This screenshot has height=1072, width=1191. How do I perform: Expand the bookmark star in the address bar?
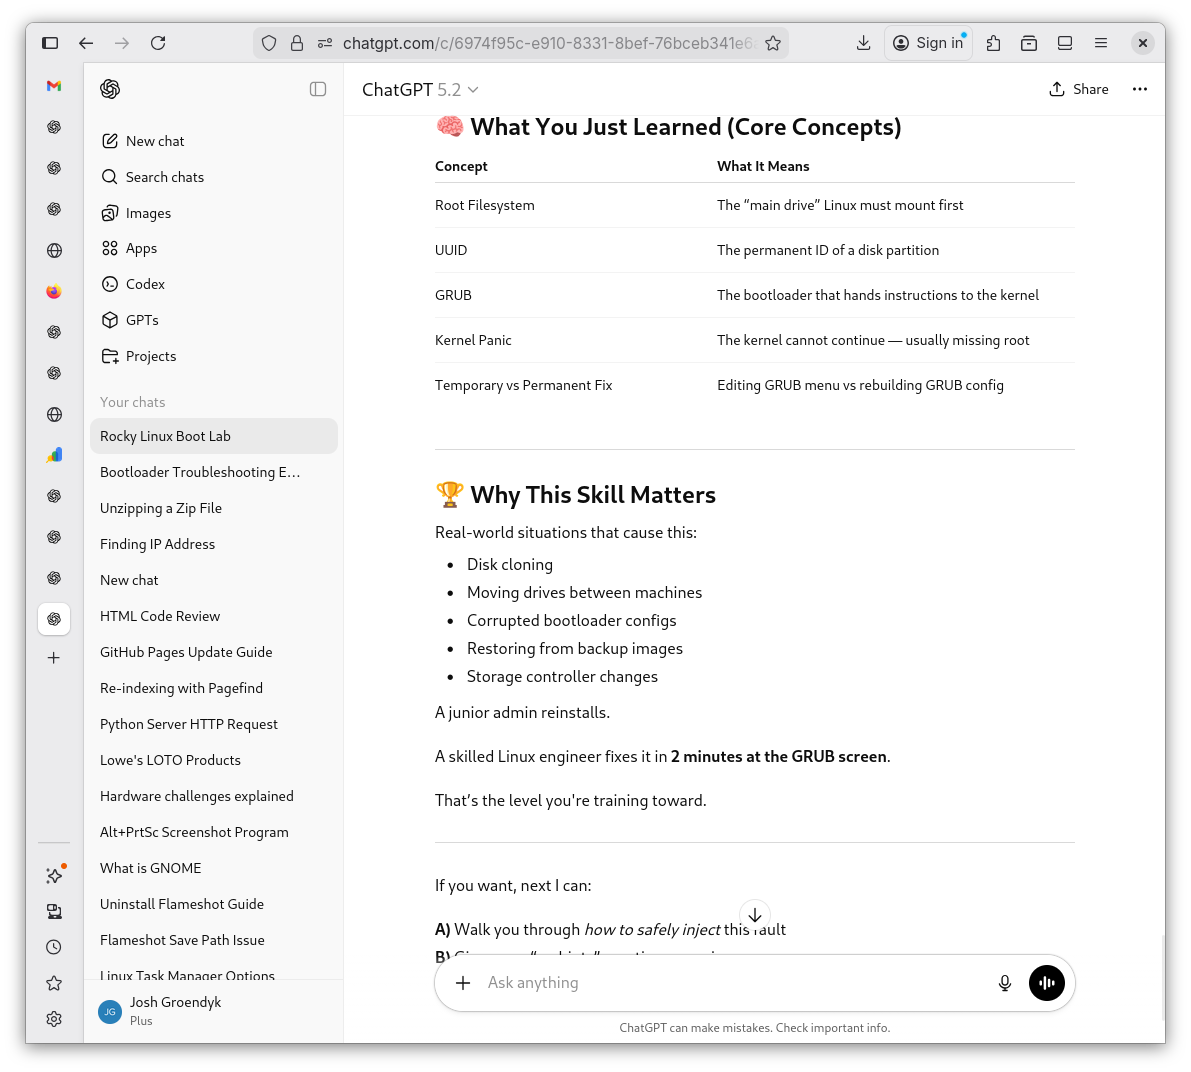click(773, 43)
